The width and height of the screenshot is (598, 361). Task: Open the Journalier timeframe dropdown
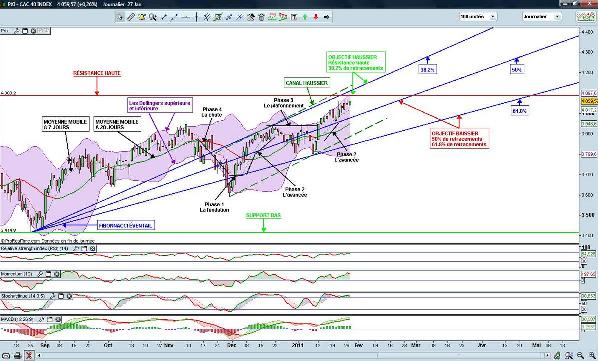(x=541, y=17)
